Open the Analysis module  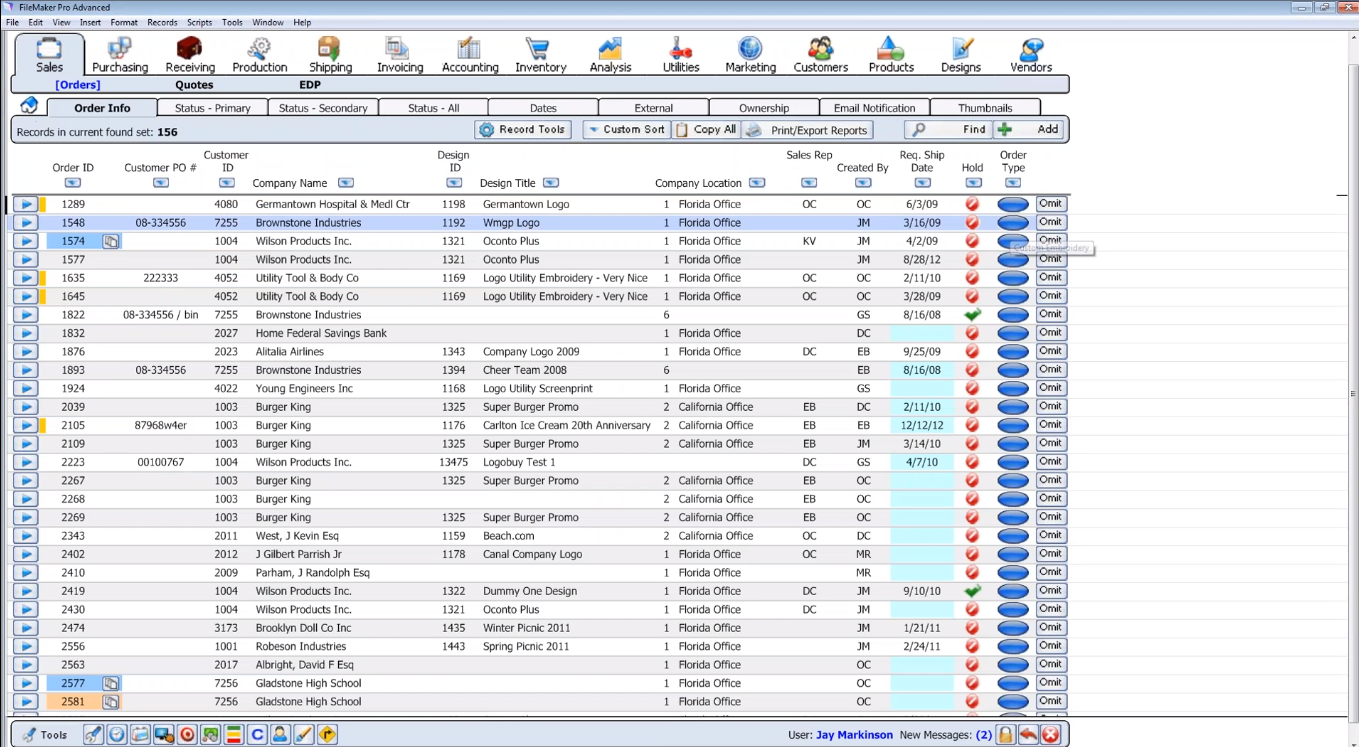click(610, 53)
